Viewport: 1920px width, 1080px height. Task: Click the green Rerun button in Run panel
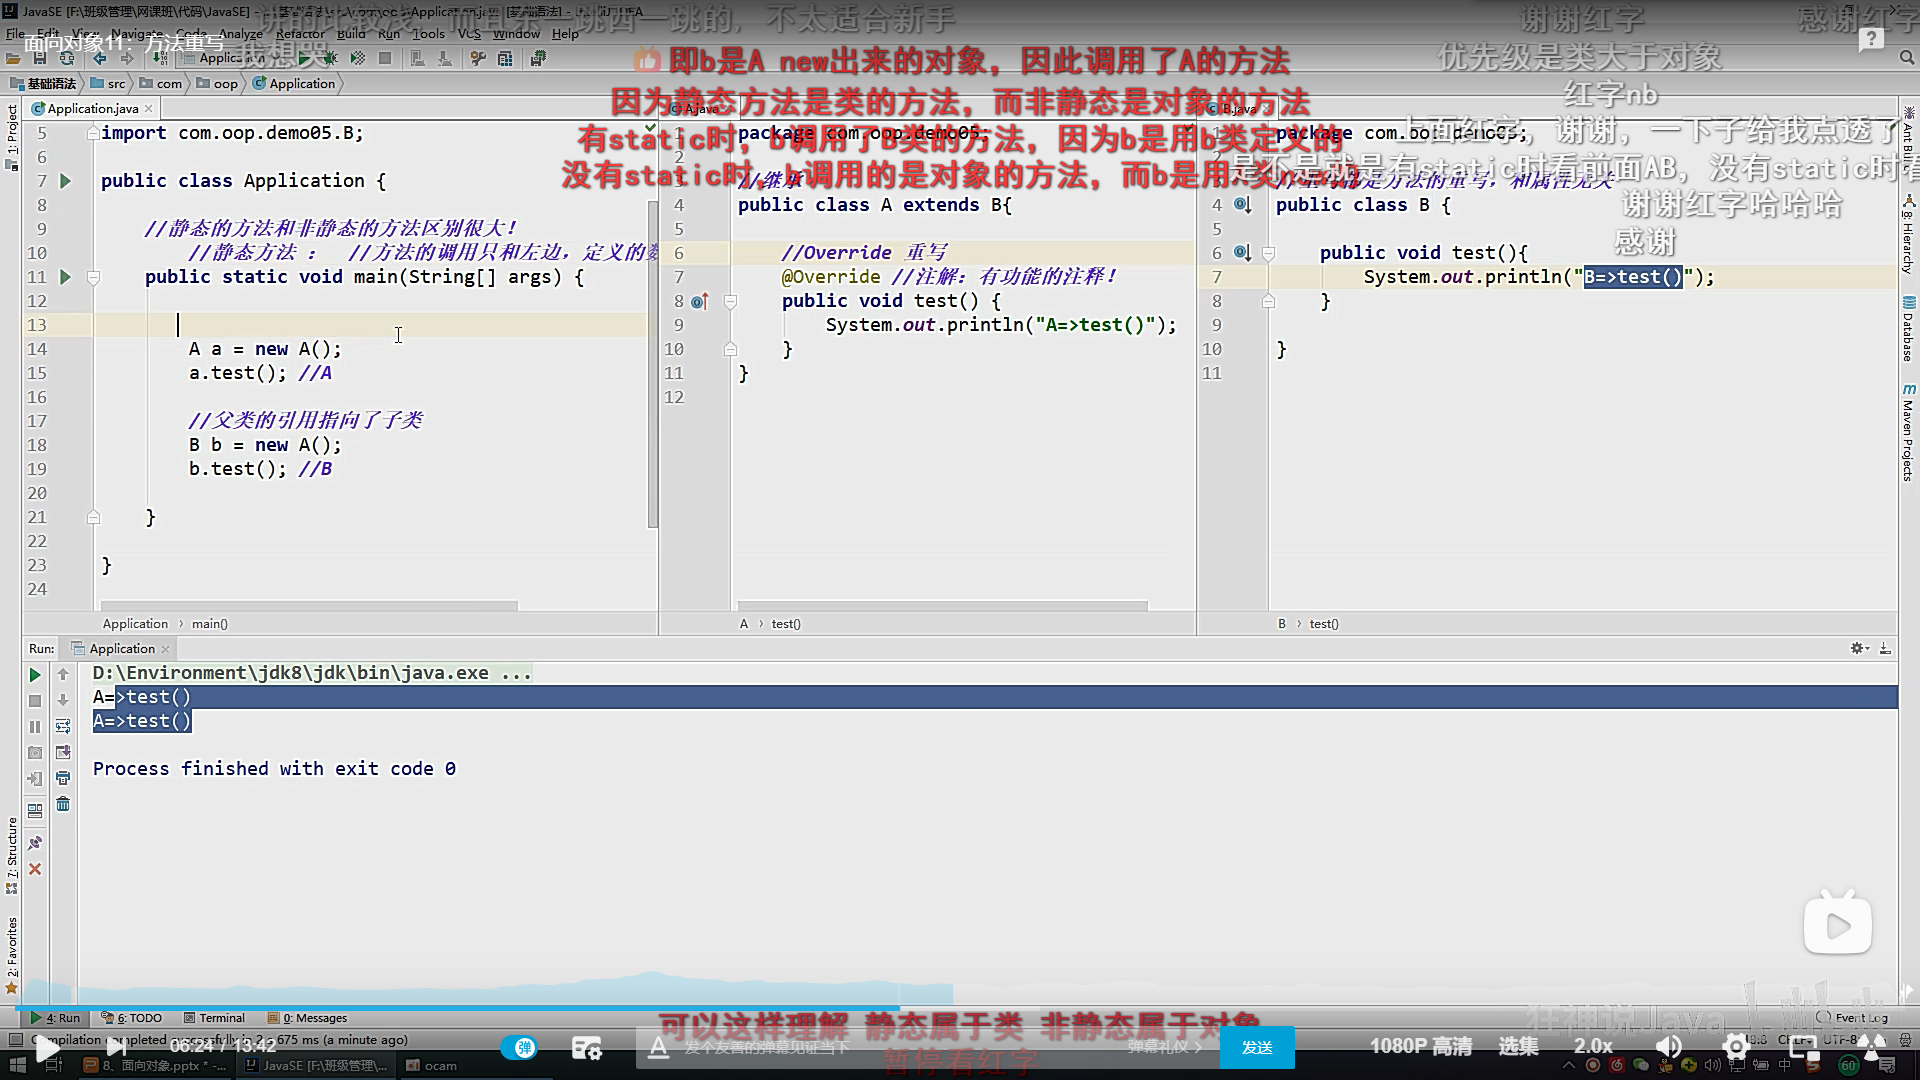click(35, 675)
